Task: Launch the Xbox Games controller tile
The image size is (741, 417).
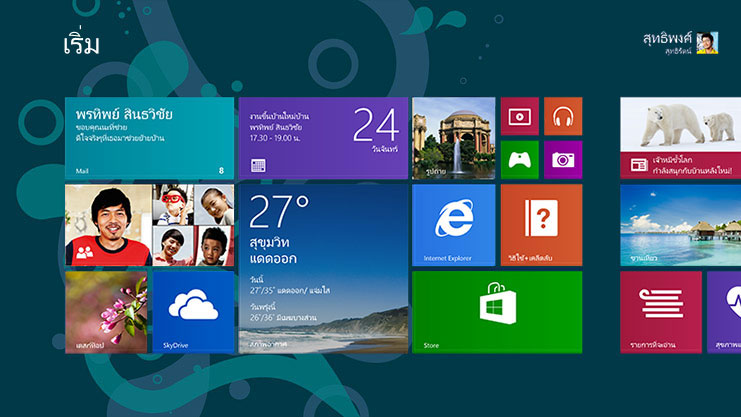Action: [519, 159]
